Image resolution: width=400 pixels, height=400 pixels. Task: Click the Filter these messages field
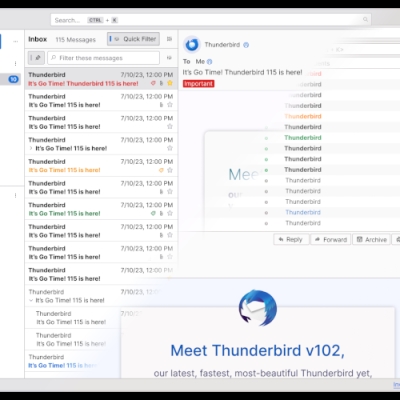point(103,58)
